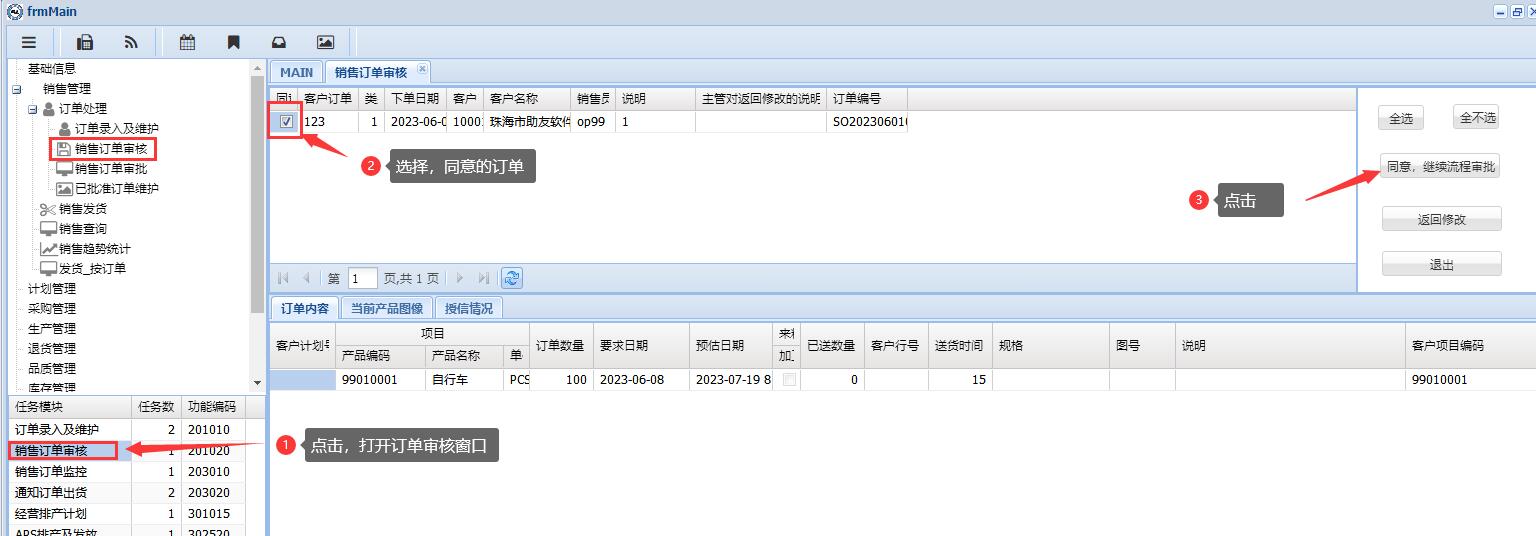Click save-disk icon beside 销售订单审核 tree node
Viewport: 1536px width, 536px height.
pos(64,149)
